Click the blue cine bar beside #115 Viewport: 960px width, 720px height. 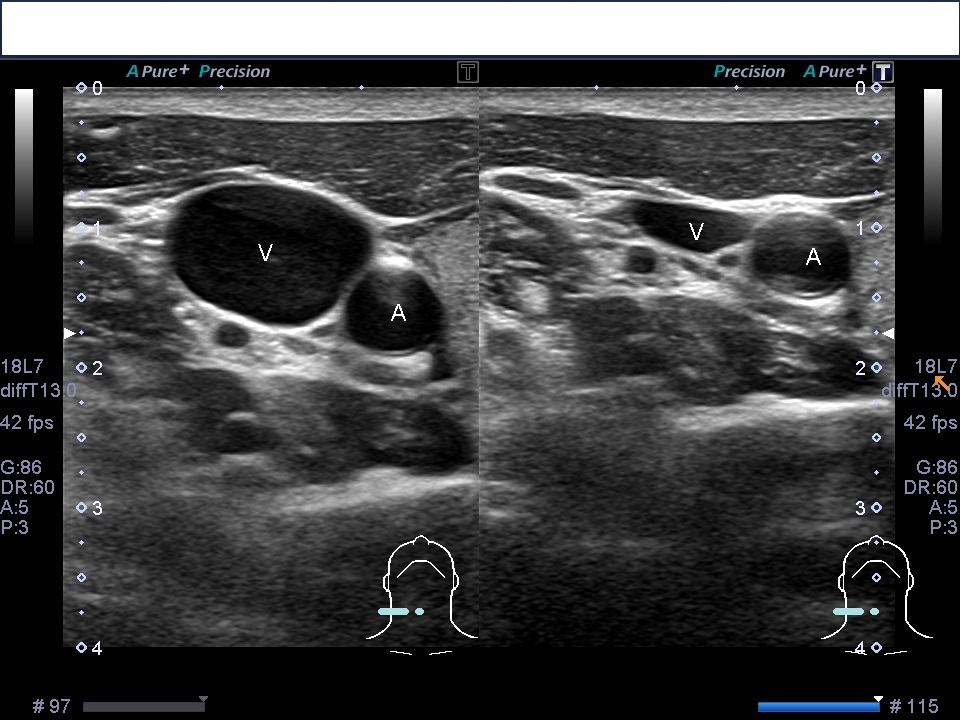coord(820,707)
